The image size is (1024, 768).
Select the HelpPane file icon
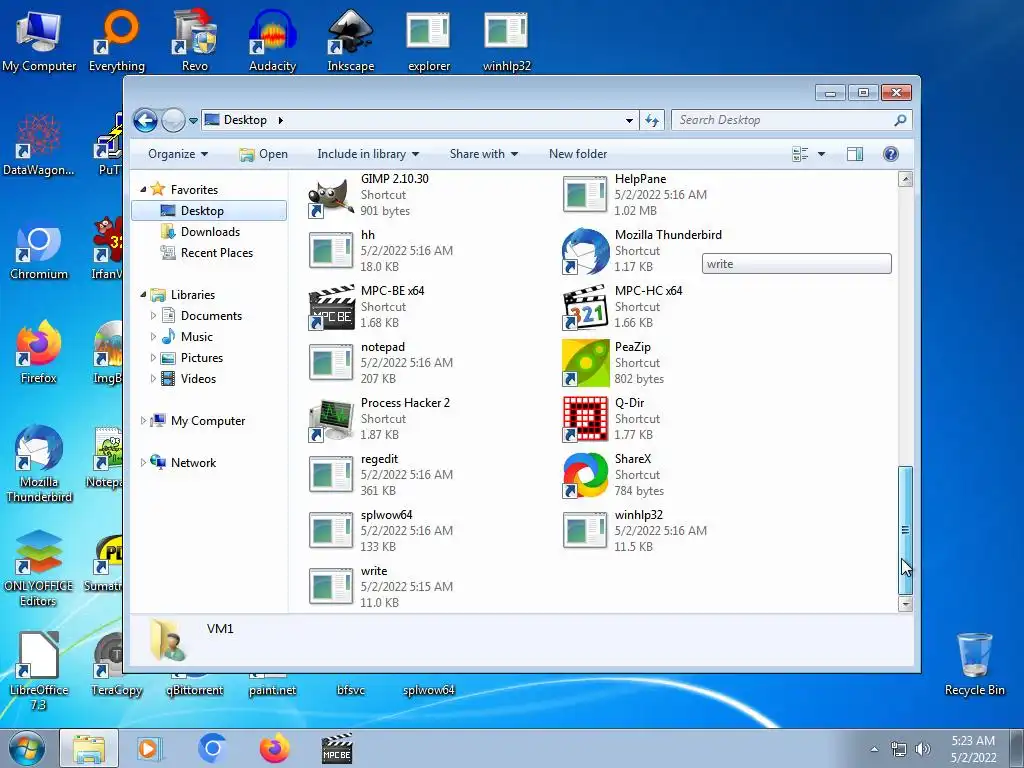(585, 195)
